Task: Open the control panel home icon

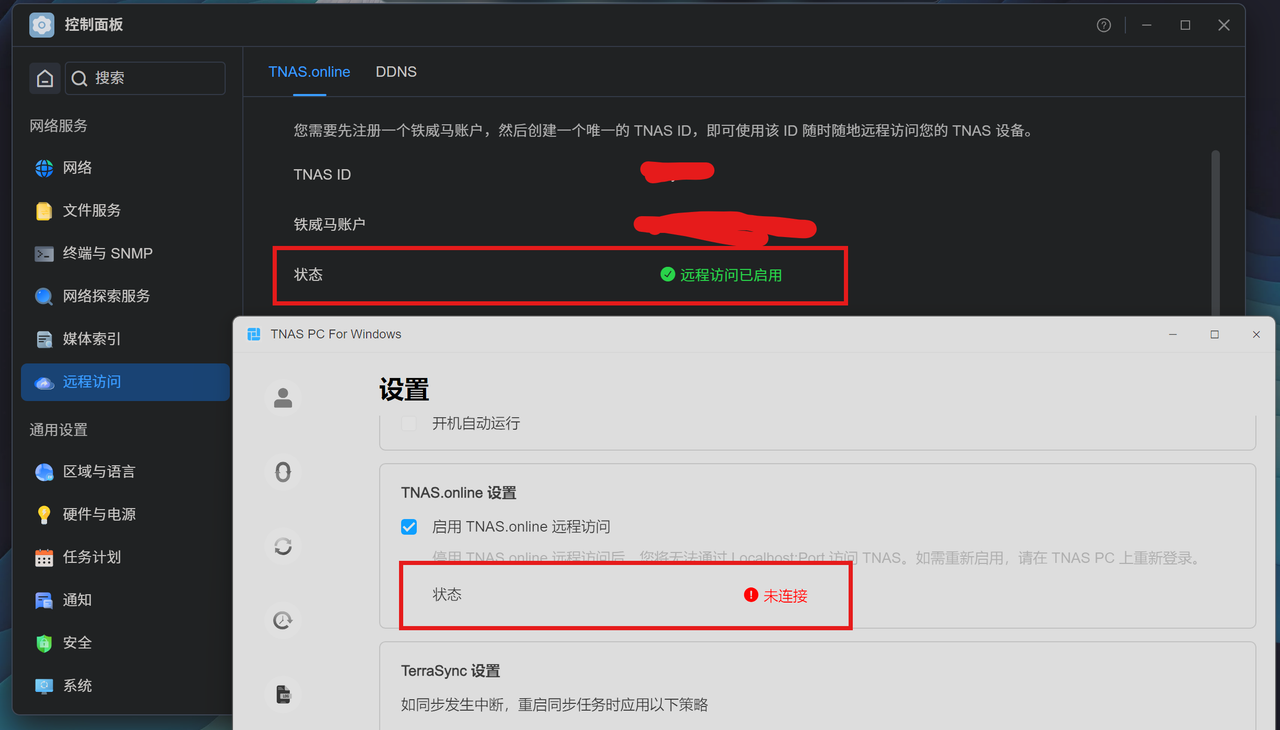Action: coord(44,78)
